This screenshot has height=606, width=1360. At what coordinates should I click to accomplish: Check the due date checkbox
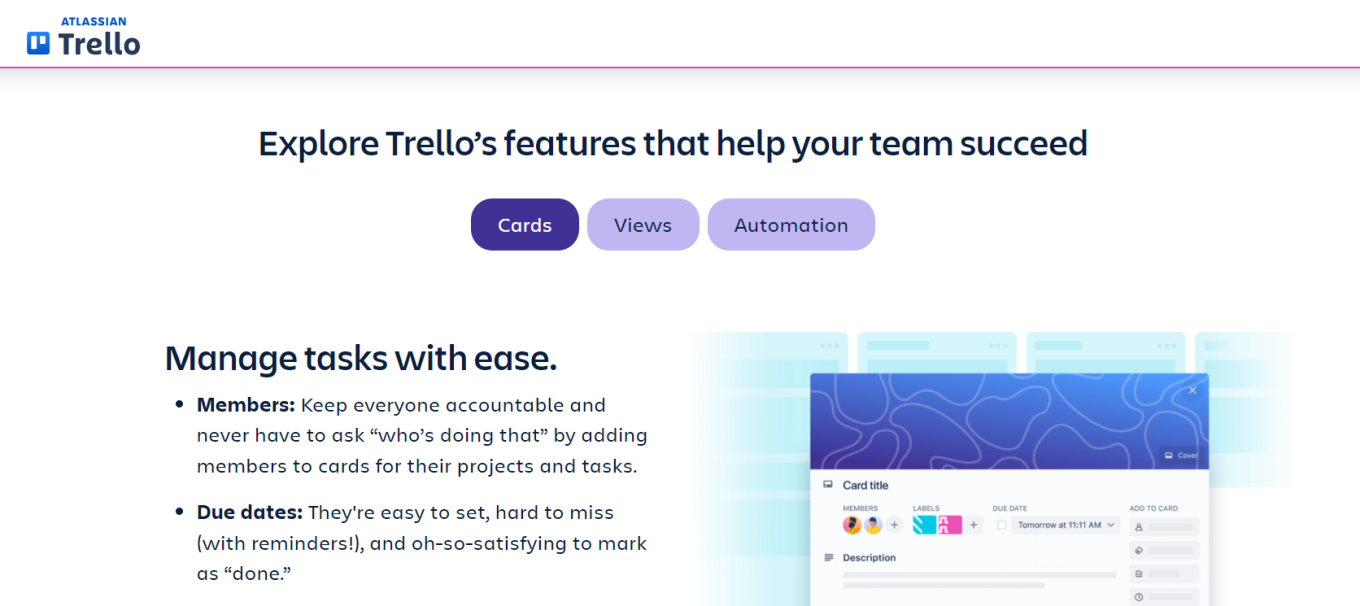tap(1002, 525)
